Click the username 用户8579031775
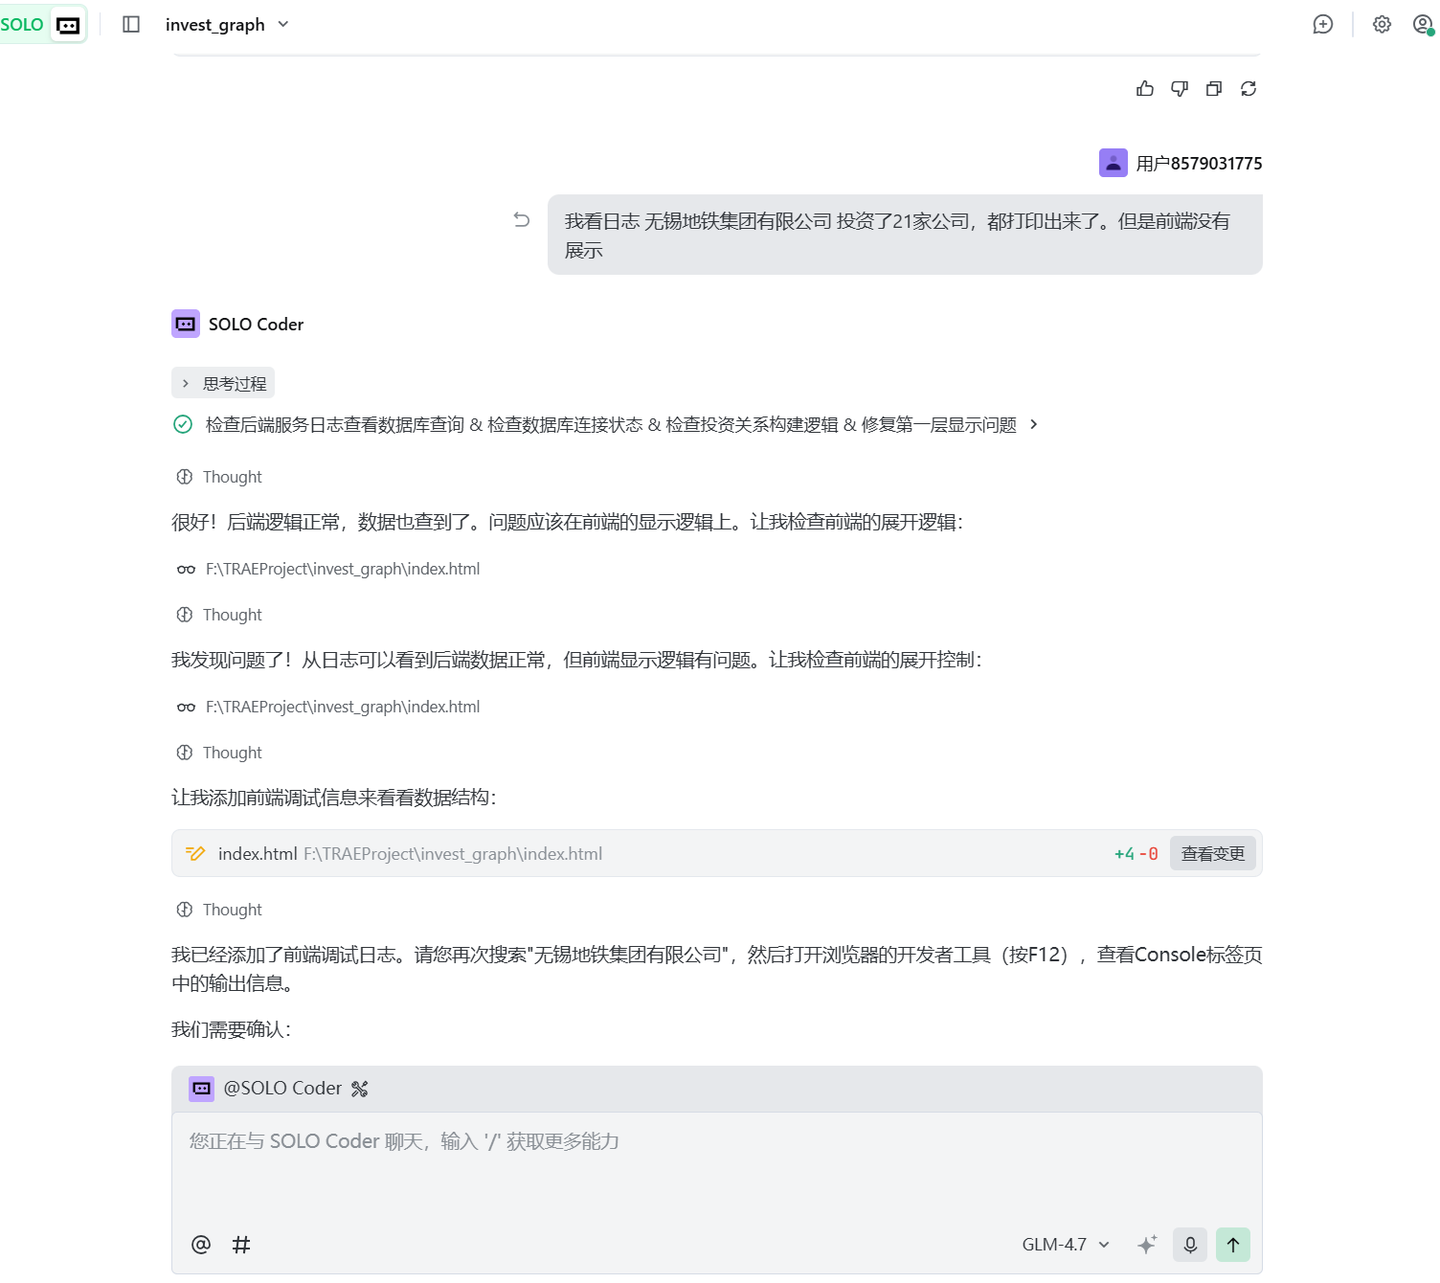This screenshot has height=1283, width=1440. tap(1199, 163)
